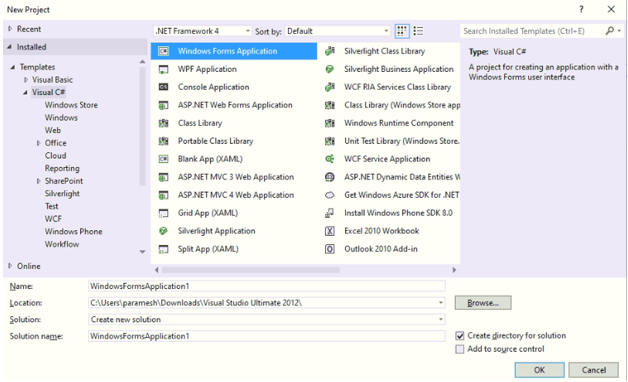Click the template list horizontal scrollbar
The image size is (628, 382).
coord(251,270)
